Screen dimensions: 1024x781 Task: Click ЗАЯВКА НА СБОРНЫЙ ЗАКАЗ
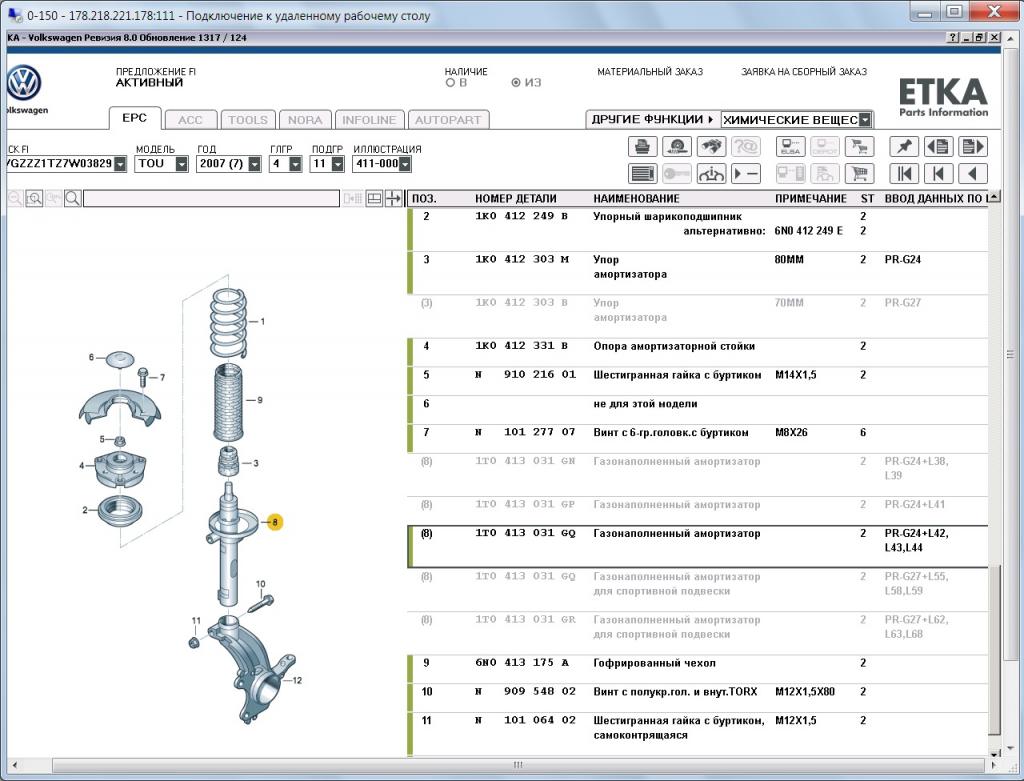[804, 72]
